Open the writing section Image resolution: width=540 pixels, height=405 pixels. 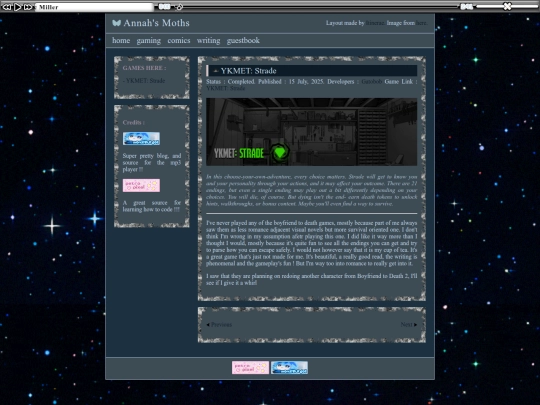[208, 41]
